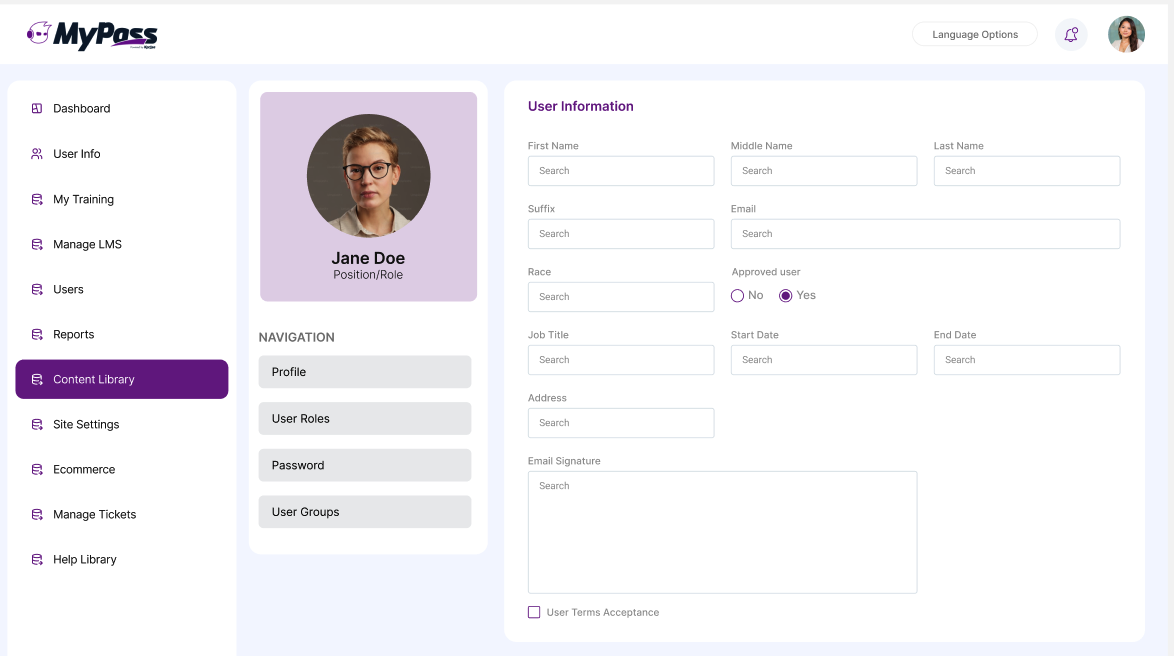Click the User Information heading

tap(581, 106)
